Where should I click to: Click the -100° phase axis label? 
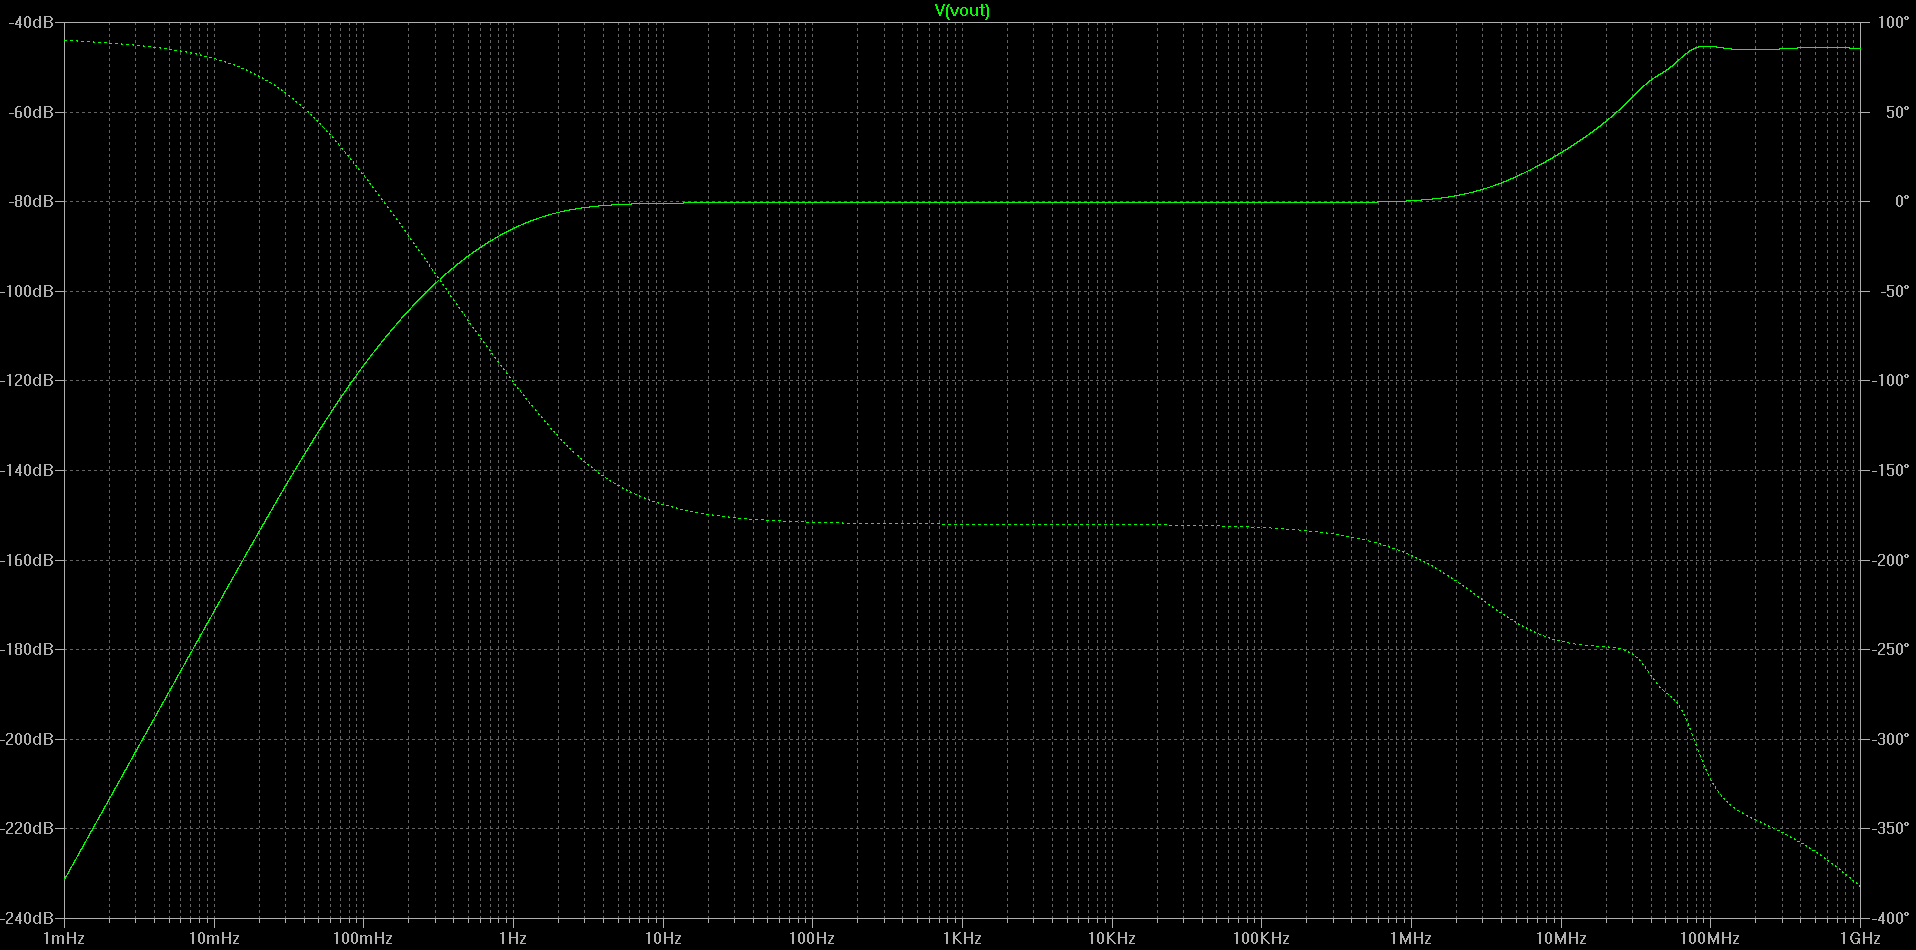[x=1891, y=380]
